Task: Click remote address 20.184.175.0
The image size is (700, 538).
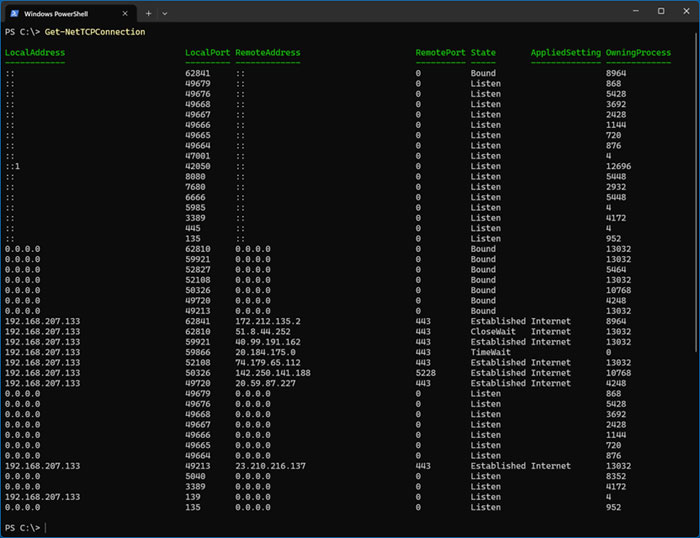Action: (x=265, y=352)
